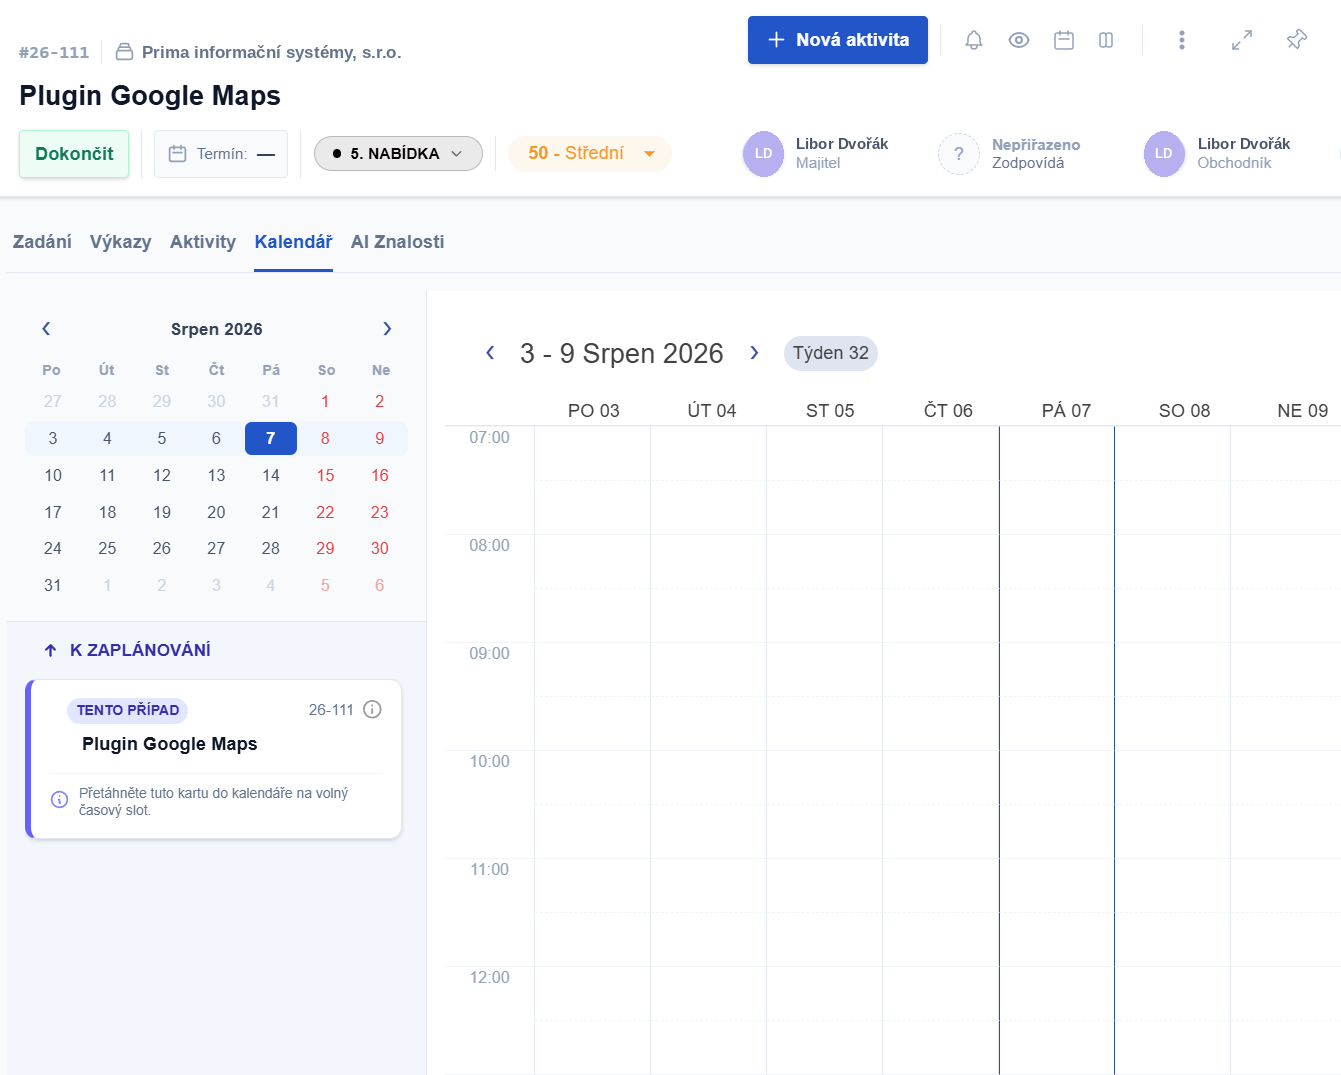
Task: Select day 10 in mini calendar
Action: [53, 475]
